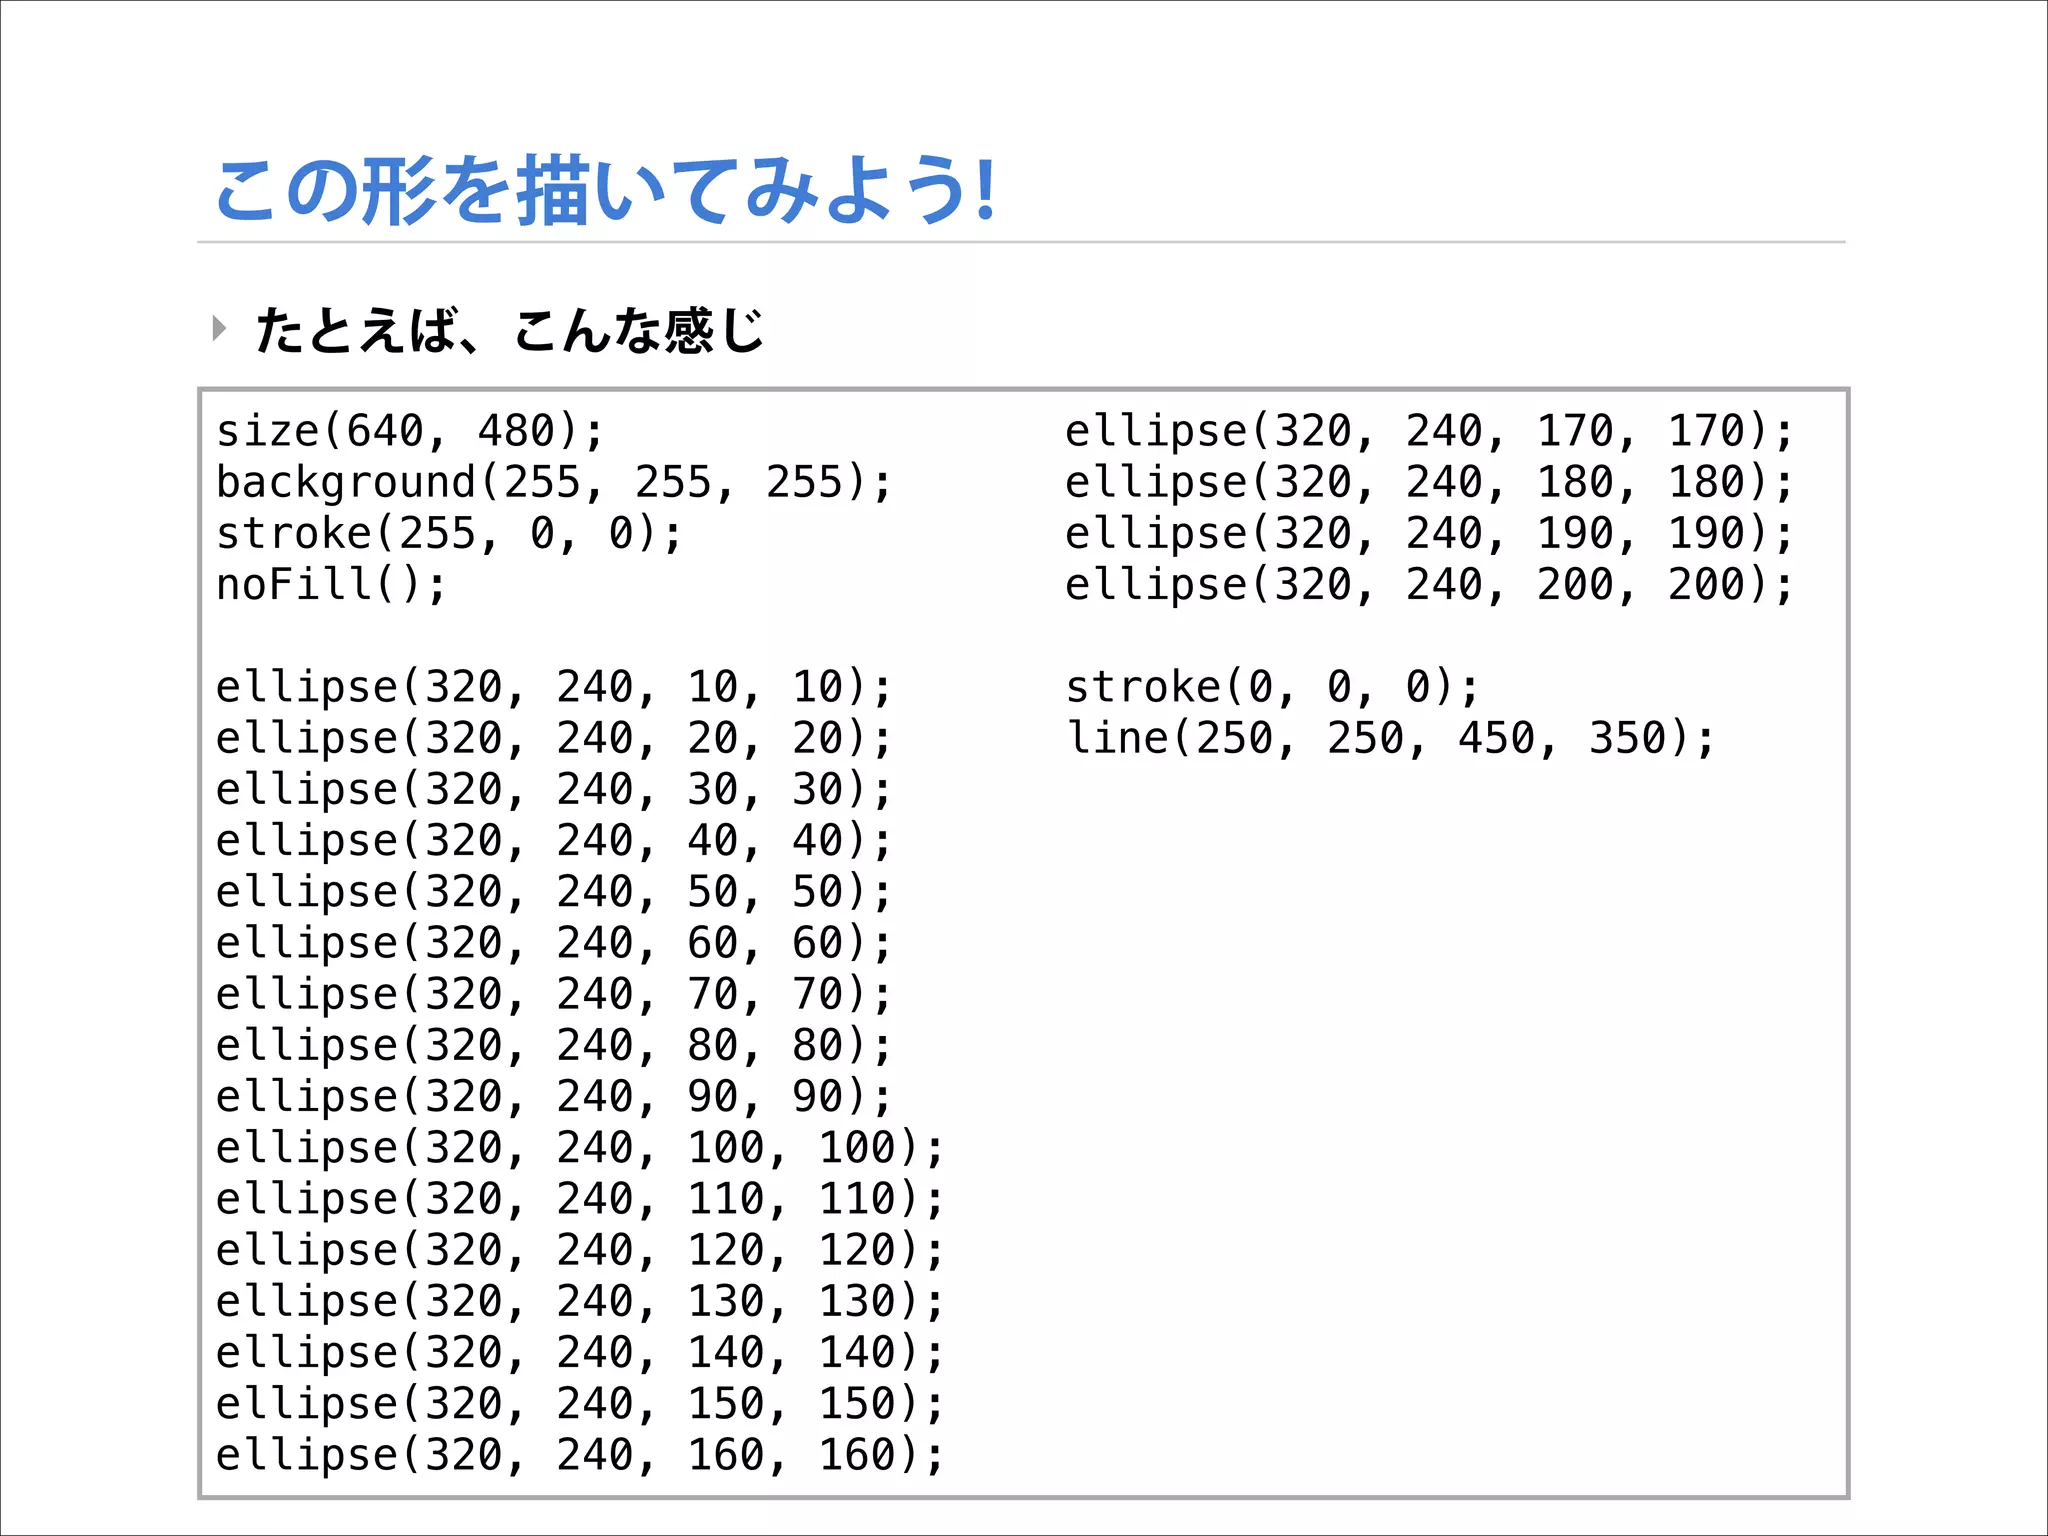Click the bullet triangle beside たとえば
Viewport: 2048px width, 1536px height.
tap(219, 328)
